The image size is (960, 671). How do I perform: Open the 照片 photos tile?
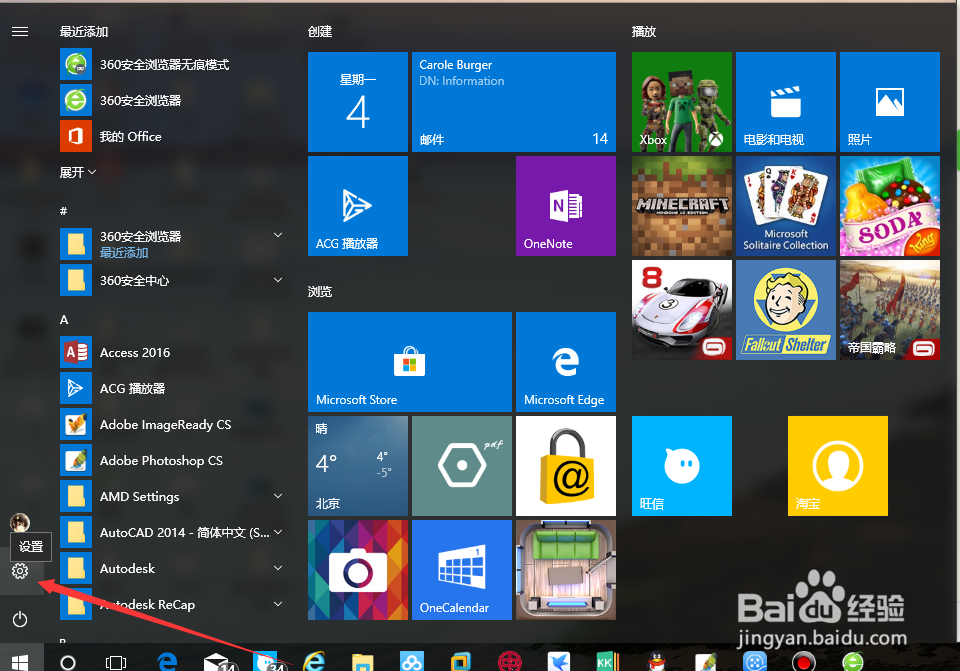[x=890, y=102]
